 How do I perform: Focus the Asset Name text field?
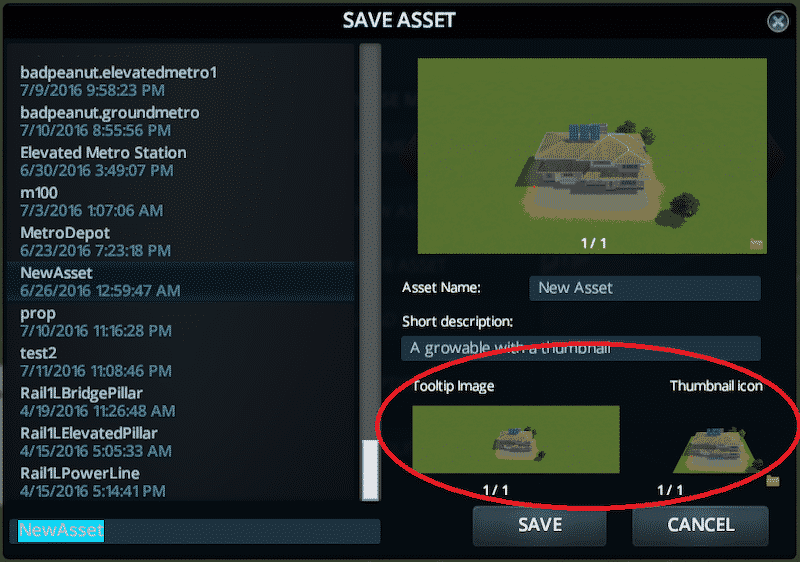[645, 288]
